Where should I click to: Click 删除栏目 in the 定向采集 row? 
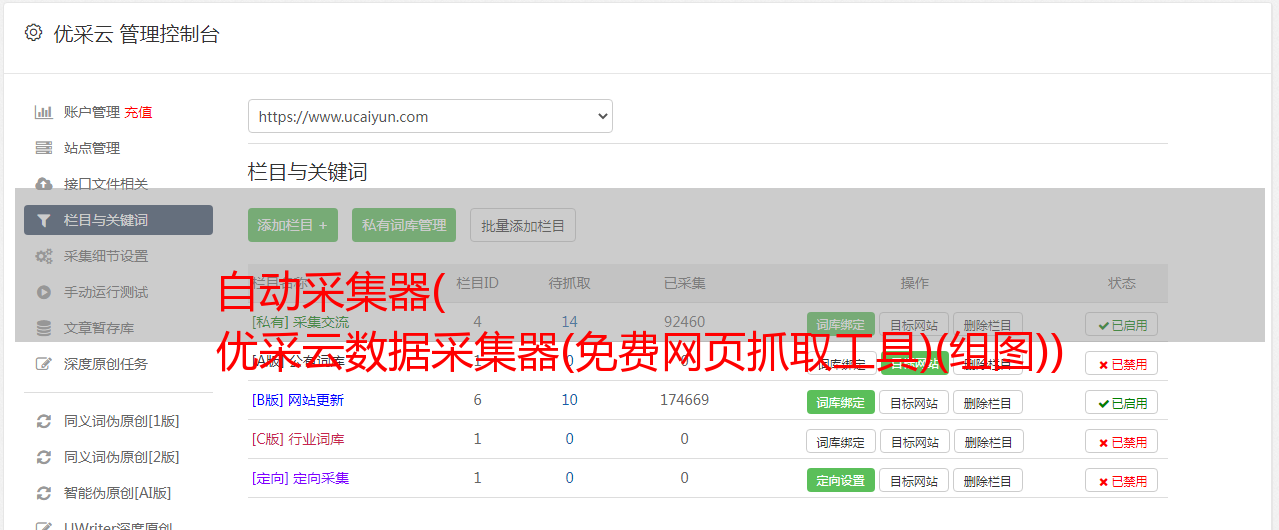tap(988, 480)
